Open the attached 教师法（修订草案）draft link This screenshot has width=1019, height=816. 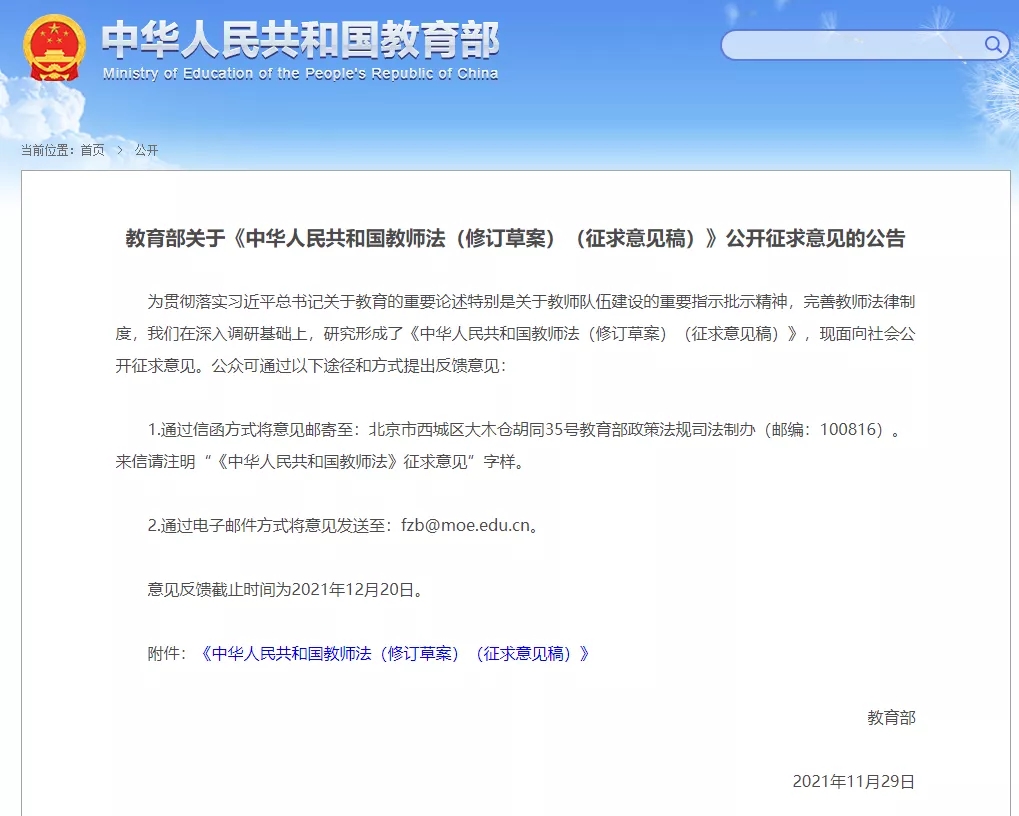pyautogui.click(x=395, y=654)
